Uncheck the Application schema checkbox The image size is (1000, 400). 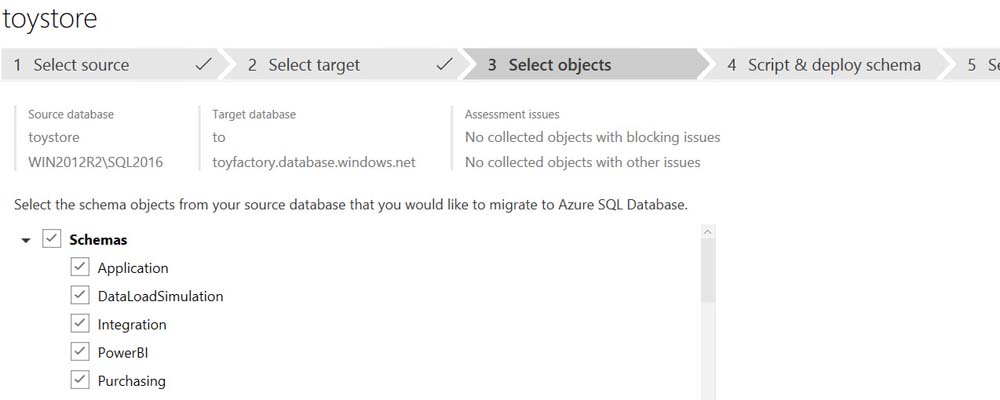(x=80, y=268)
